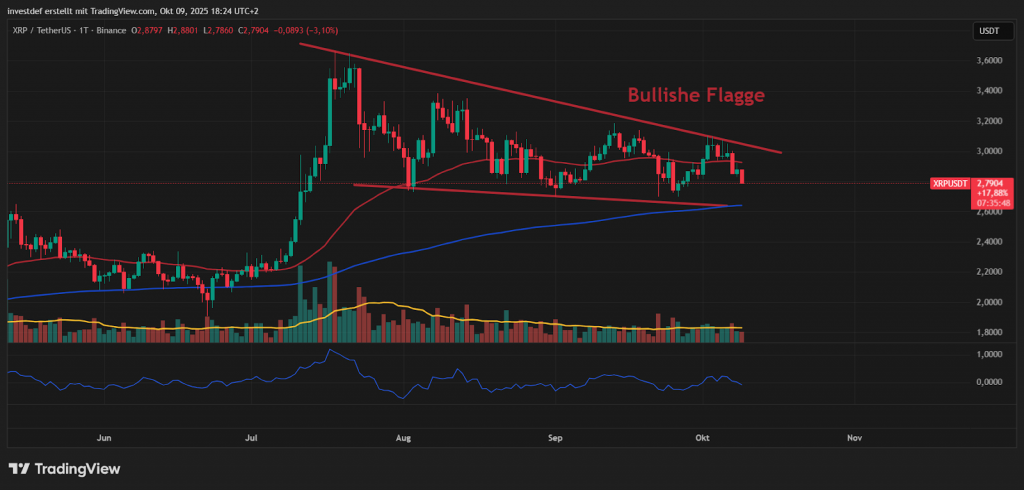Select the Aug label on time axis
Viewport: 1024px width, 490px height.
coord(404,437)
